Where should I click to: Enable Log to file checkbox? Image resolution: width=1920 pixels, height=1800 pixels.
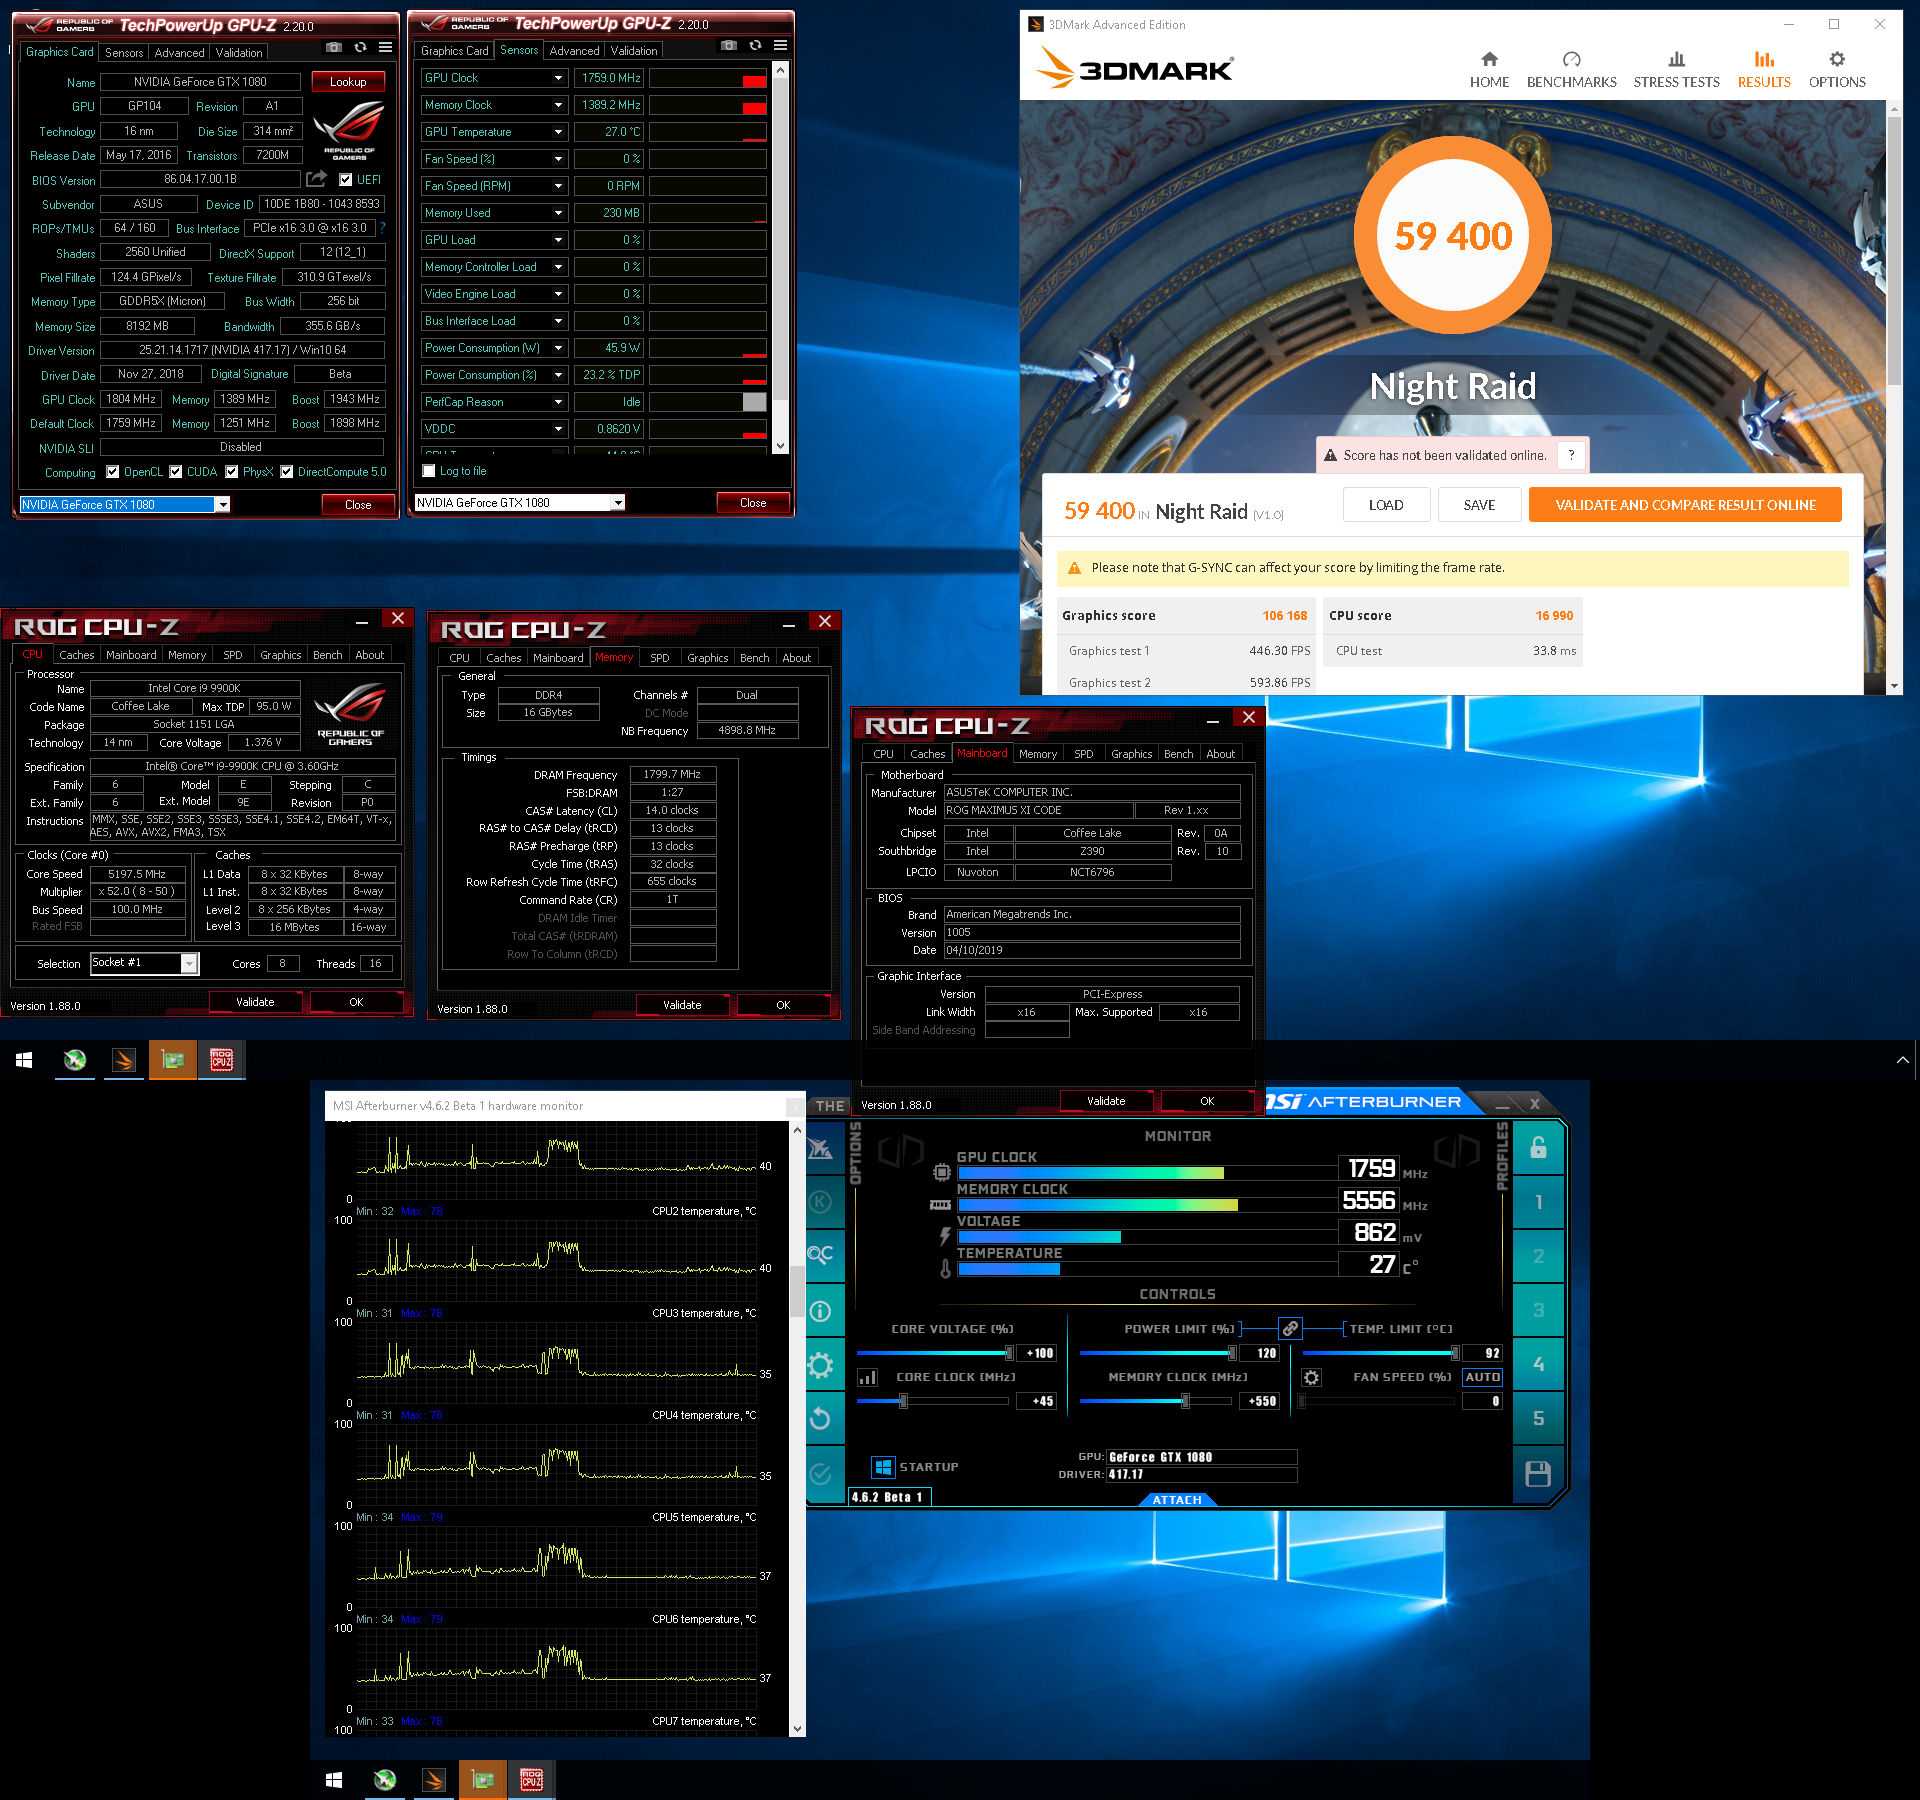pos(429,471)
